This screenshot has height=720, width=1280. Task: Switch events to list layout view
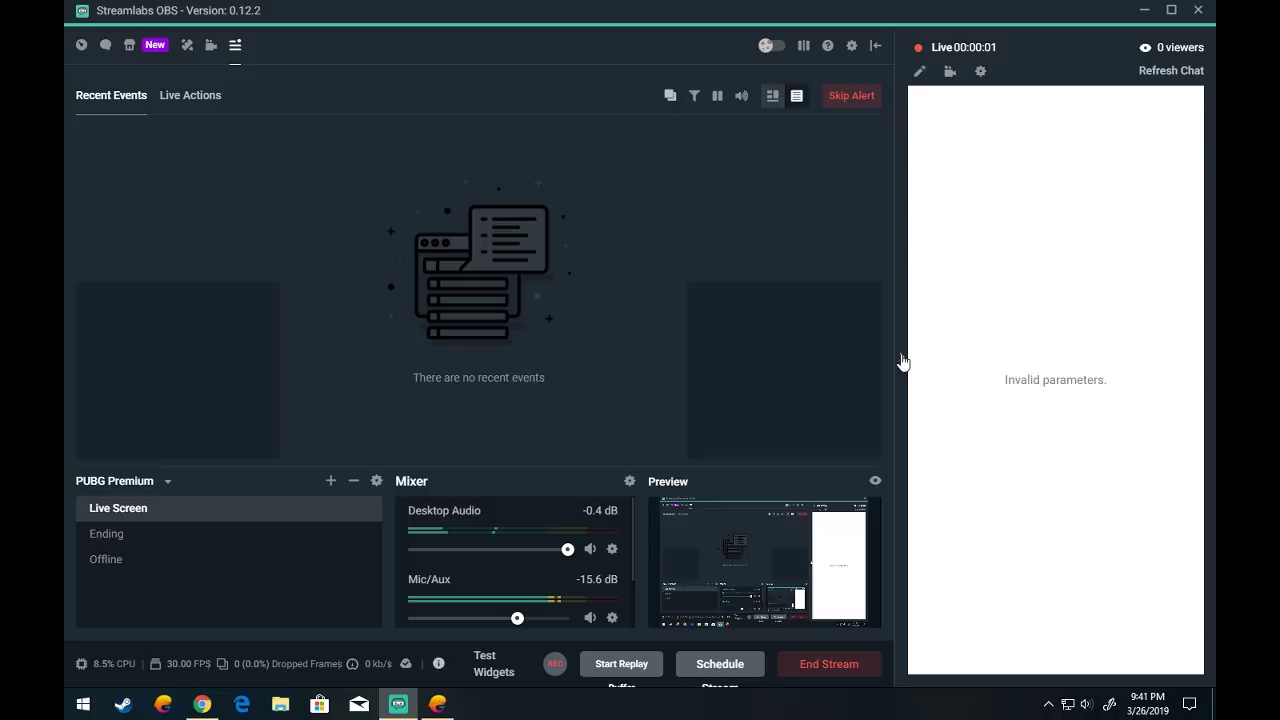coord(797,95)
